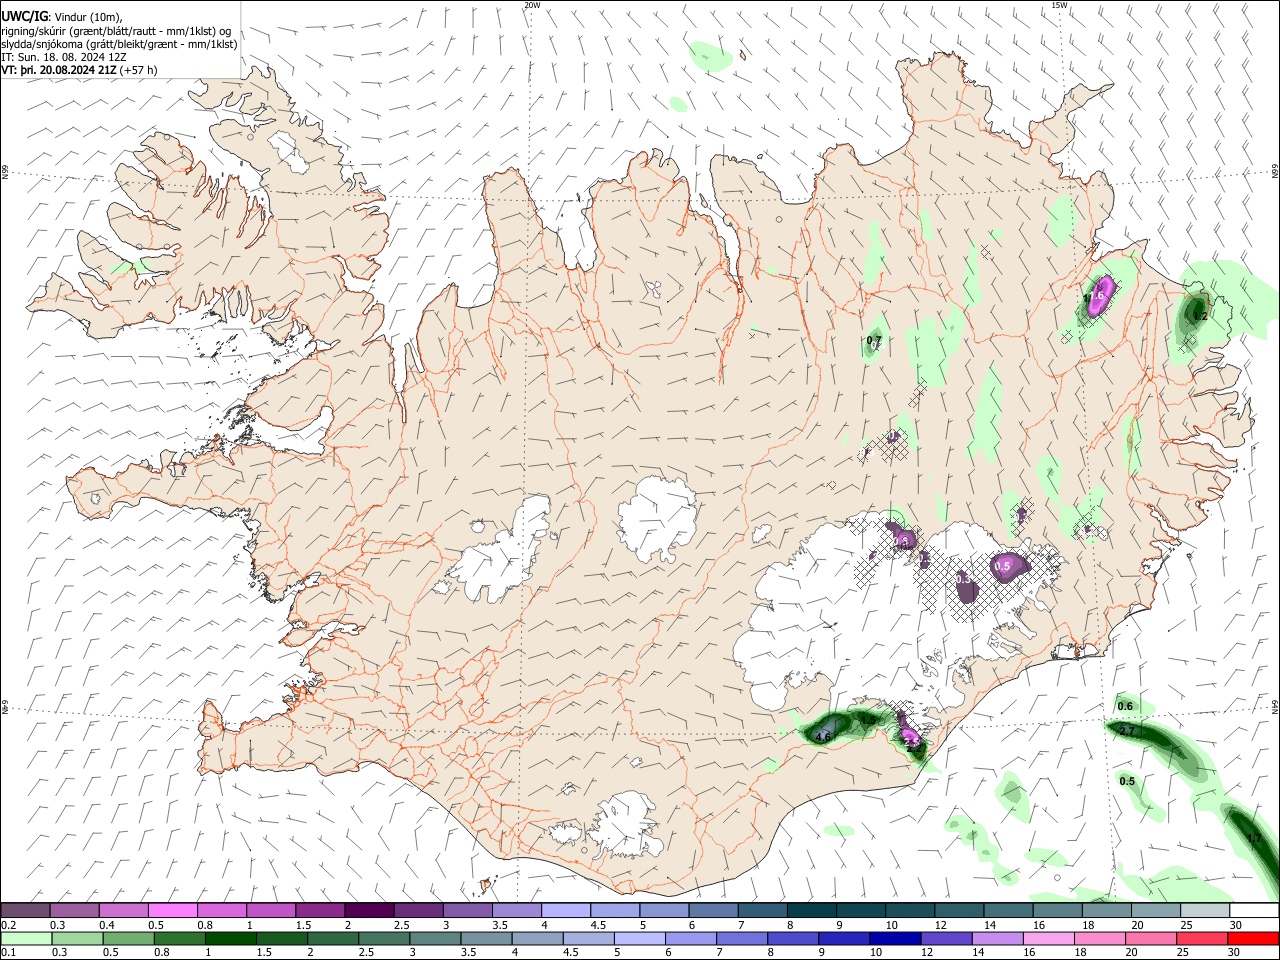Click the light pink swatch labeled 16 in the rain legend
The height and width of the screenshot is (960, 1280).
pyautogui.click(x=1049, y=939)
